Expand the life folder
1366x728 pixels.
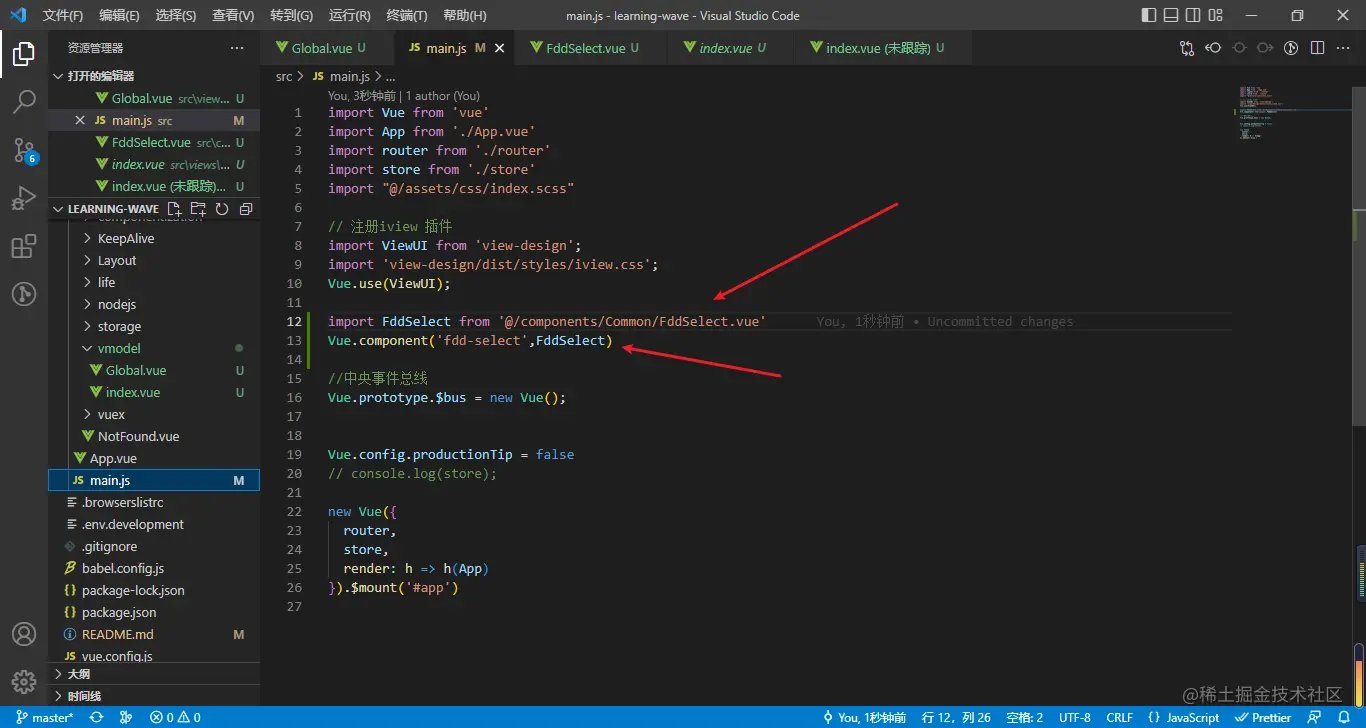point(154,282)
